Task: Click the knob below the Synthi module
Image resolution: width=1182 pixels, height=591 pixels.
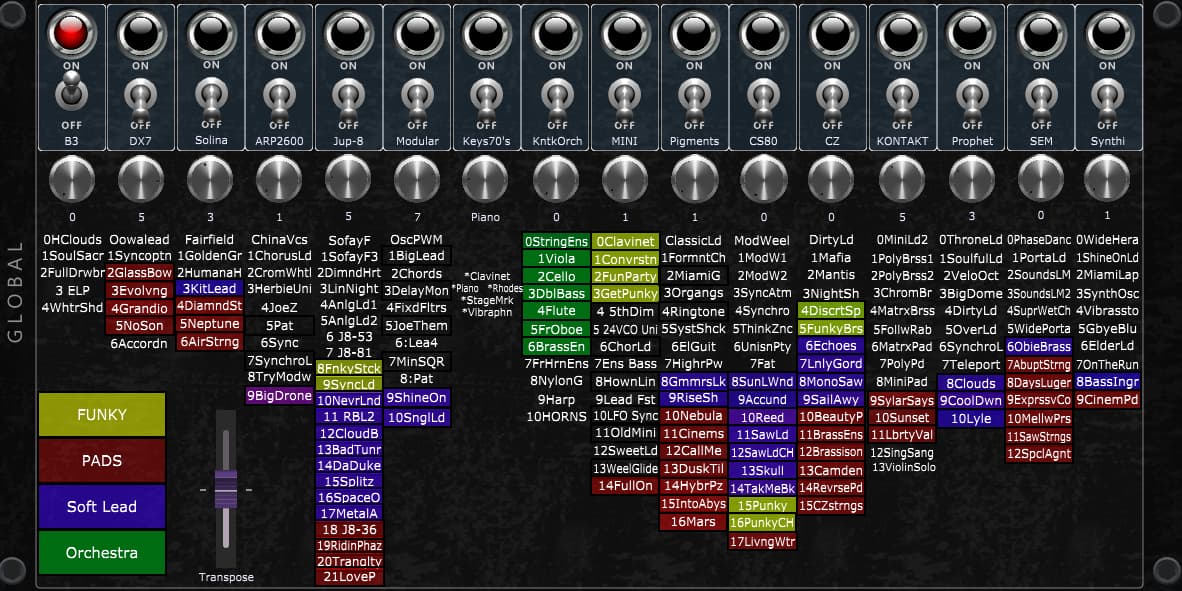Action: pos(1107,177)
